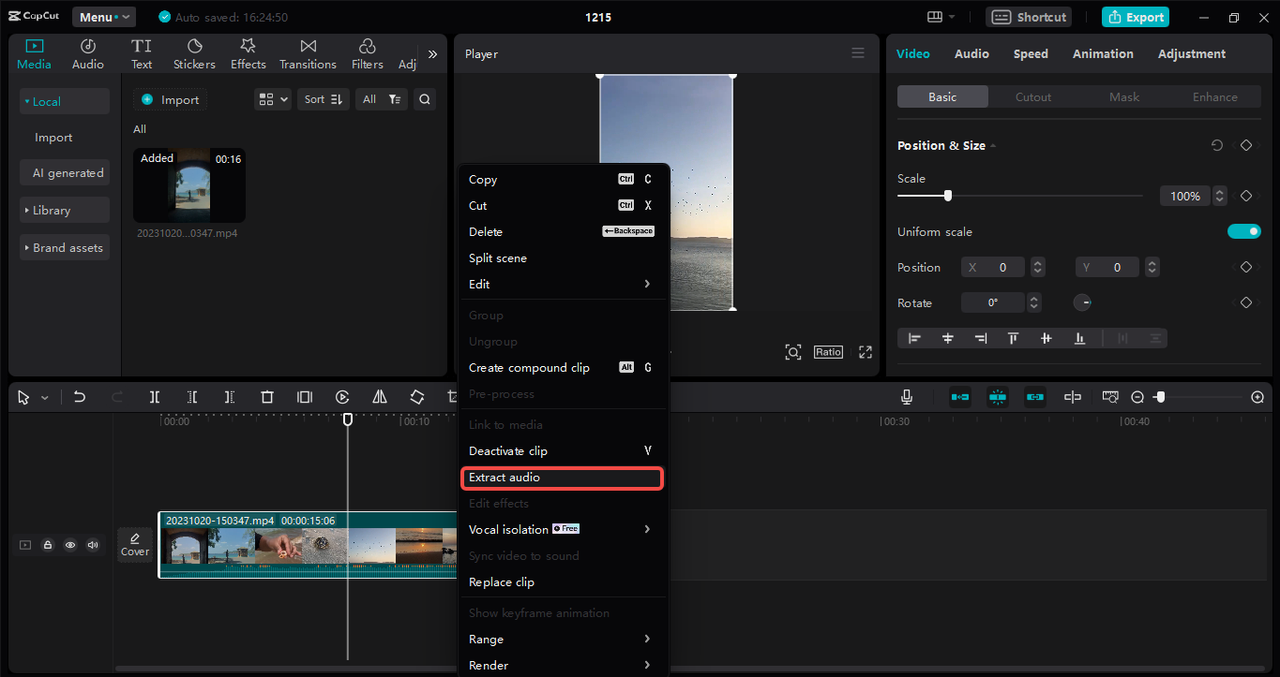Click the align horizontal center icon
The image size is (1280, 677).
947,338
